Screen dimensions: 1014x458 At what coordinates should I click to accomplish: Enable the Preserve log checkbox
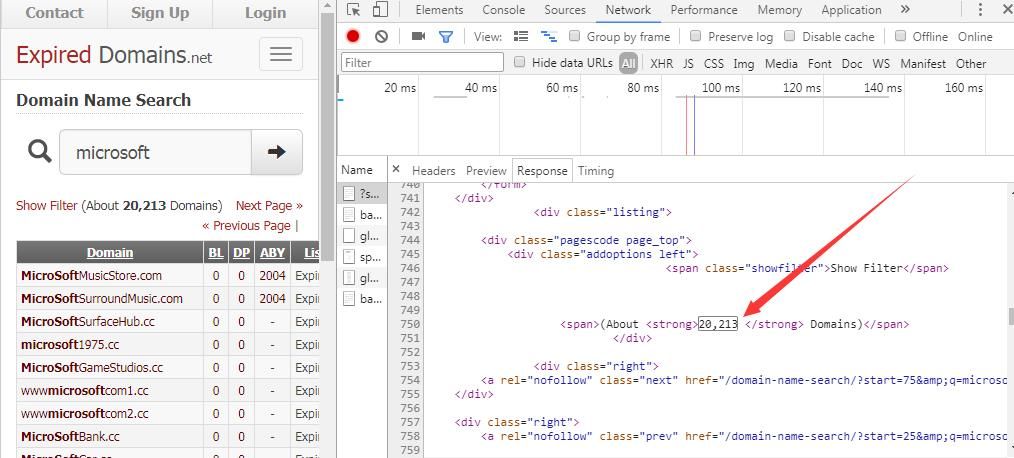pos(696,36)
